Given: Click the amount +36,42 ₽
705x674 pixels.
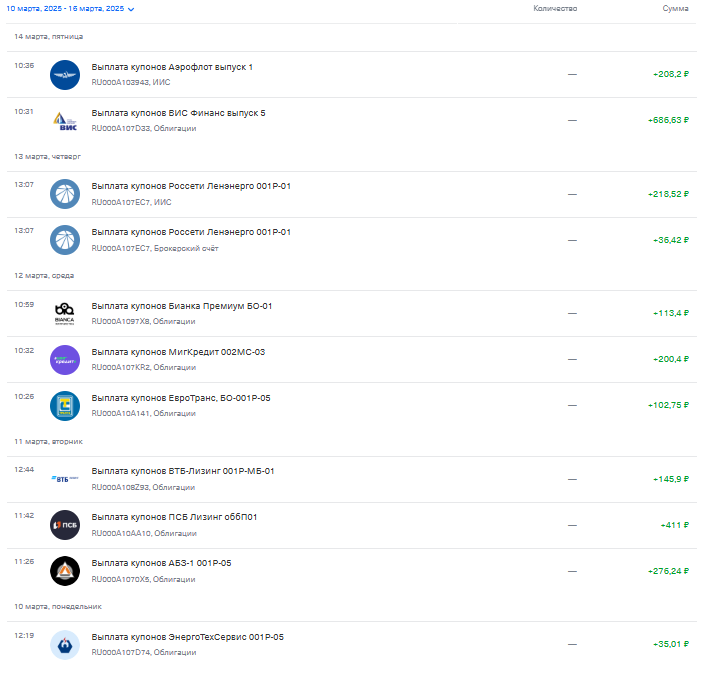Looking at the screenshot, I should coord(671,240).
